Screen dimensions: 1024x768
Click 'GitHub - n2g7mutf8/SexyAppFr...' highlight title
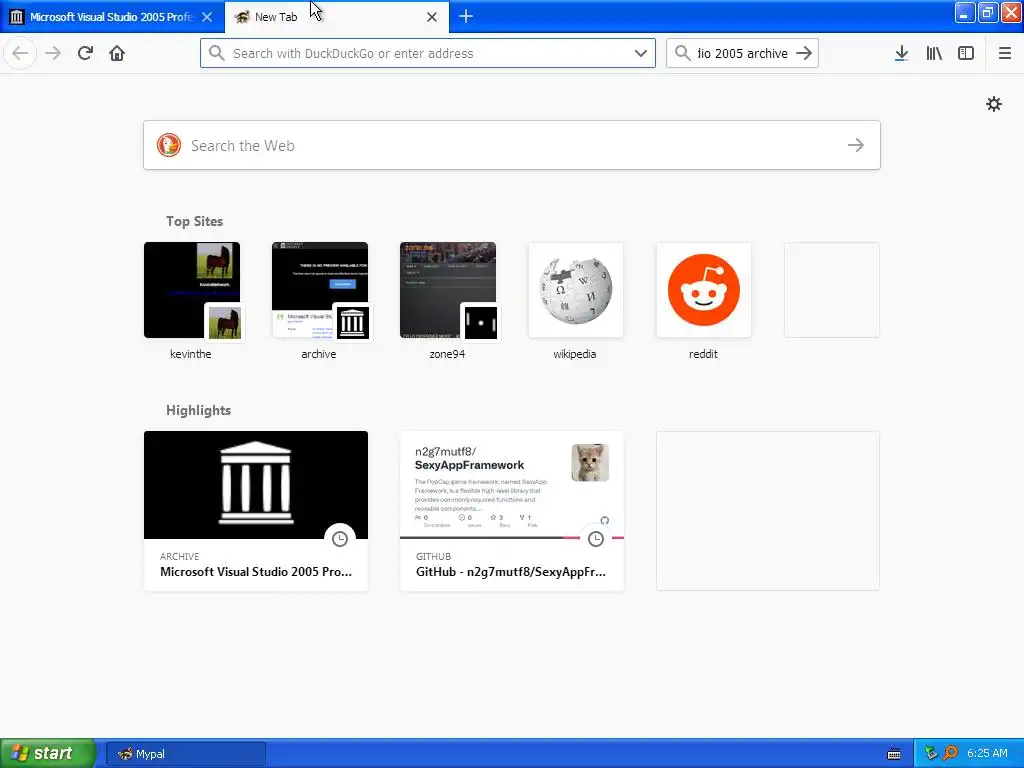[511, 571]
